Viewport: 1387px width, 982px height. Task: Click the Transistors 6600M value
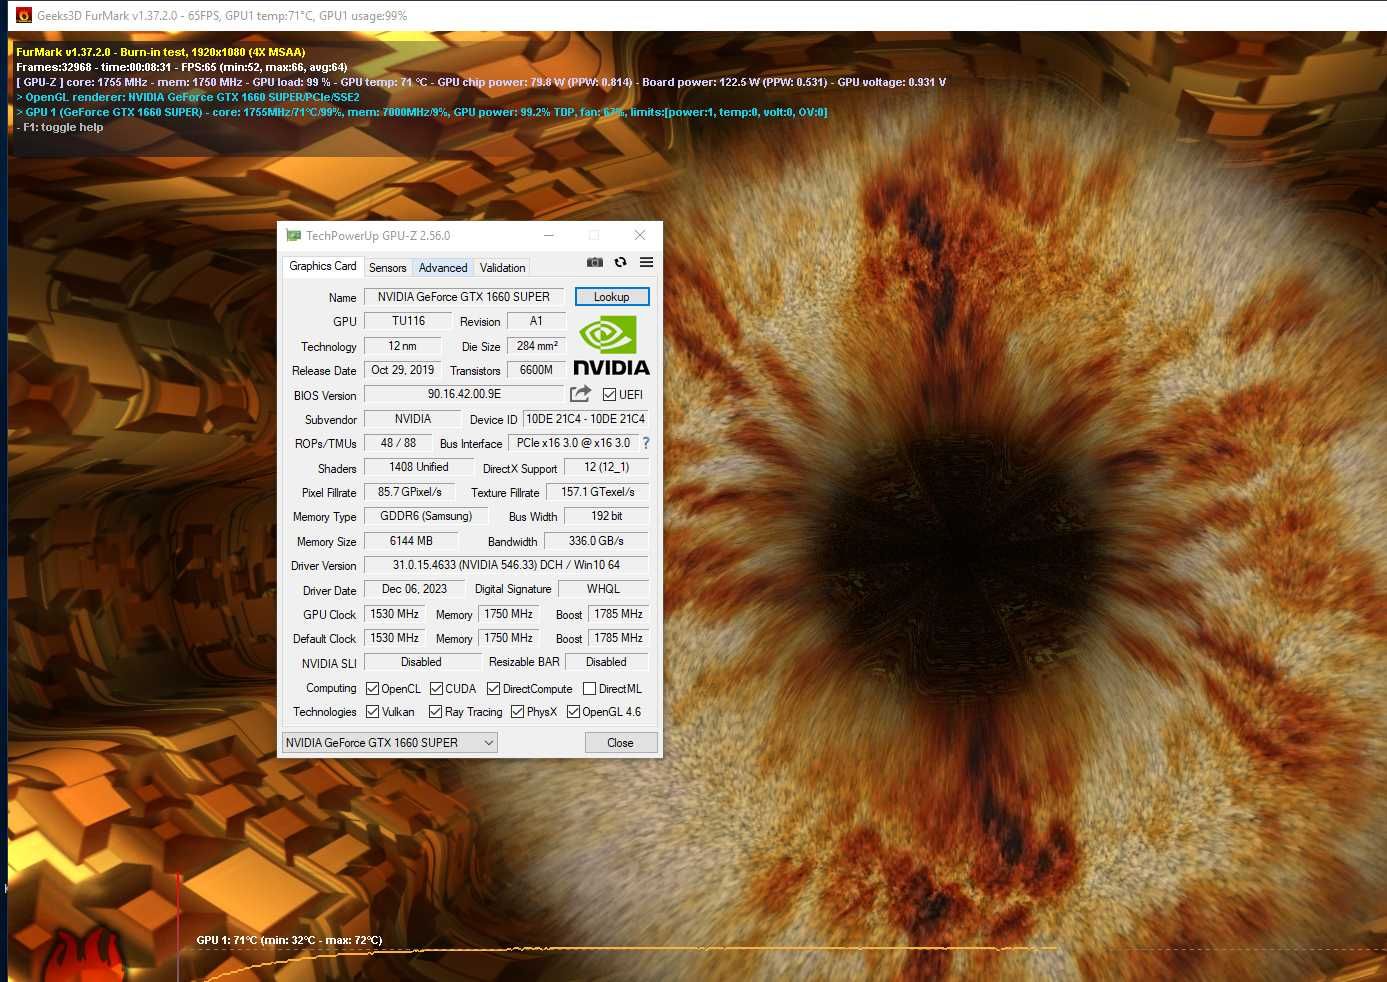click(x=536, y=370)
